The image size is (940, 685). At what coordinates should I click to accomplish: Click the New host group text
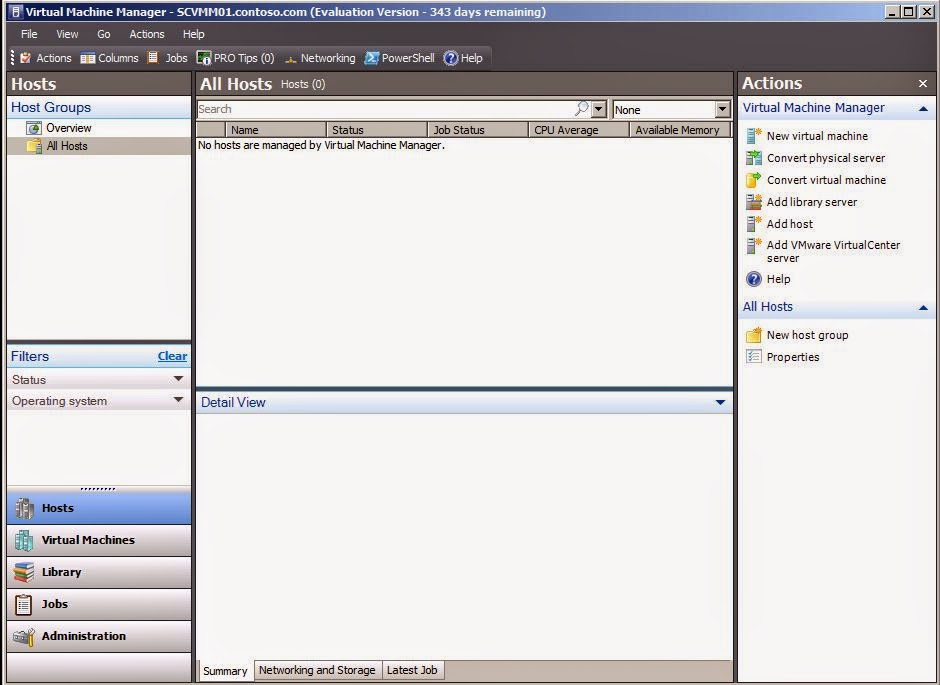(x=807, y=335)
